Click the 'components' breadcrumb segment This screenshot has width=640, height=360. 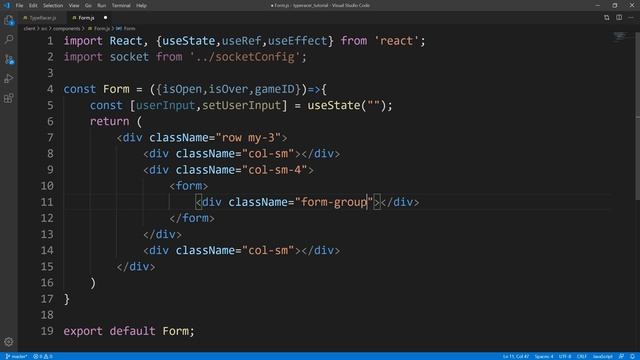click(67, 29)
